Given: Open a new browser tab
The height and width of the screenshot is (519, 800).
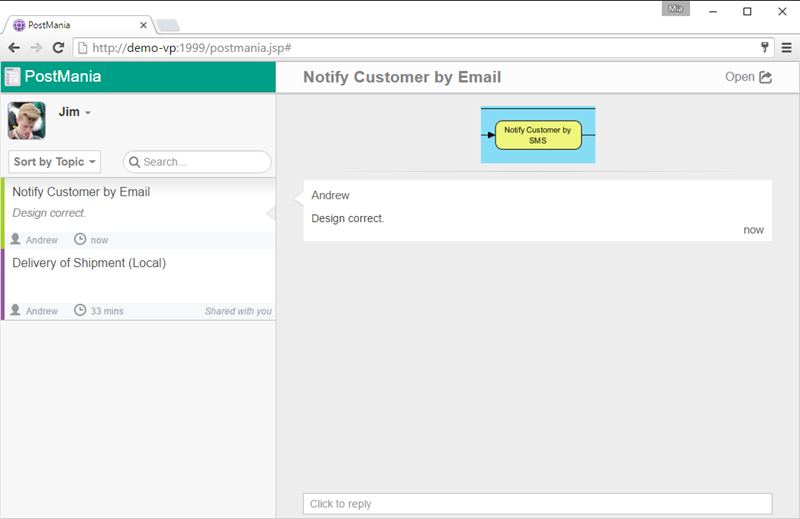Looking at the screenshot, I should pyautogui.click(x=168, y=25).
